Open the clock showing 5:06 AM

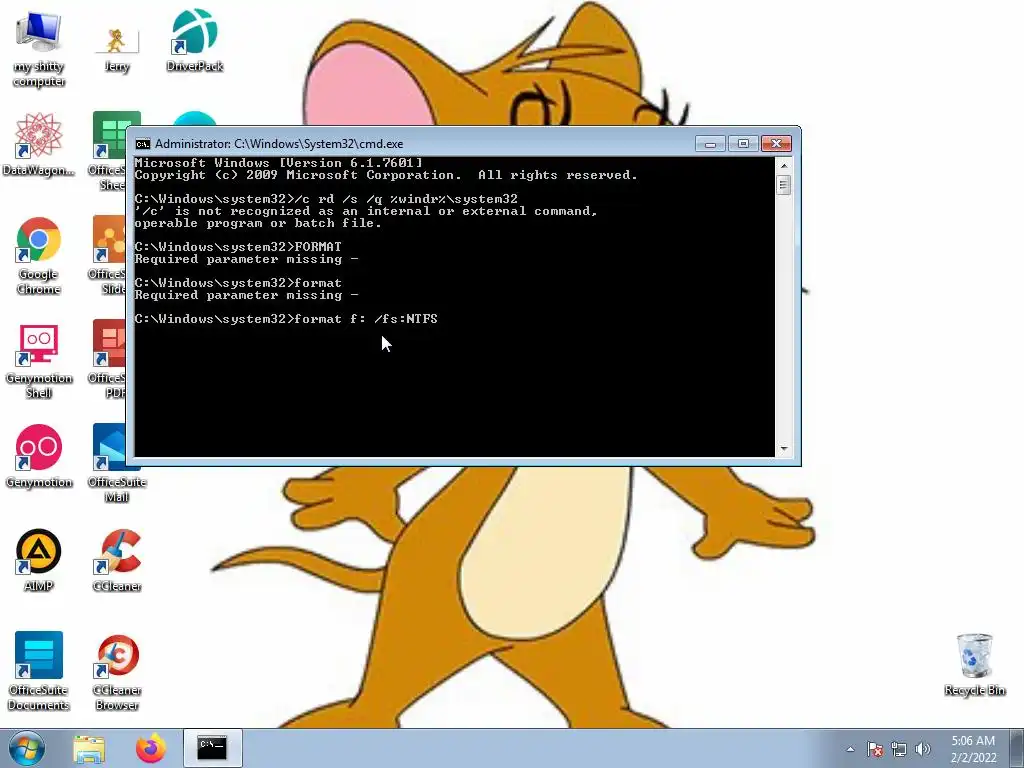[x=973, y=749]
